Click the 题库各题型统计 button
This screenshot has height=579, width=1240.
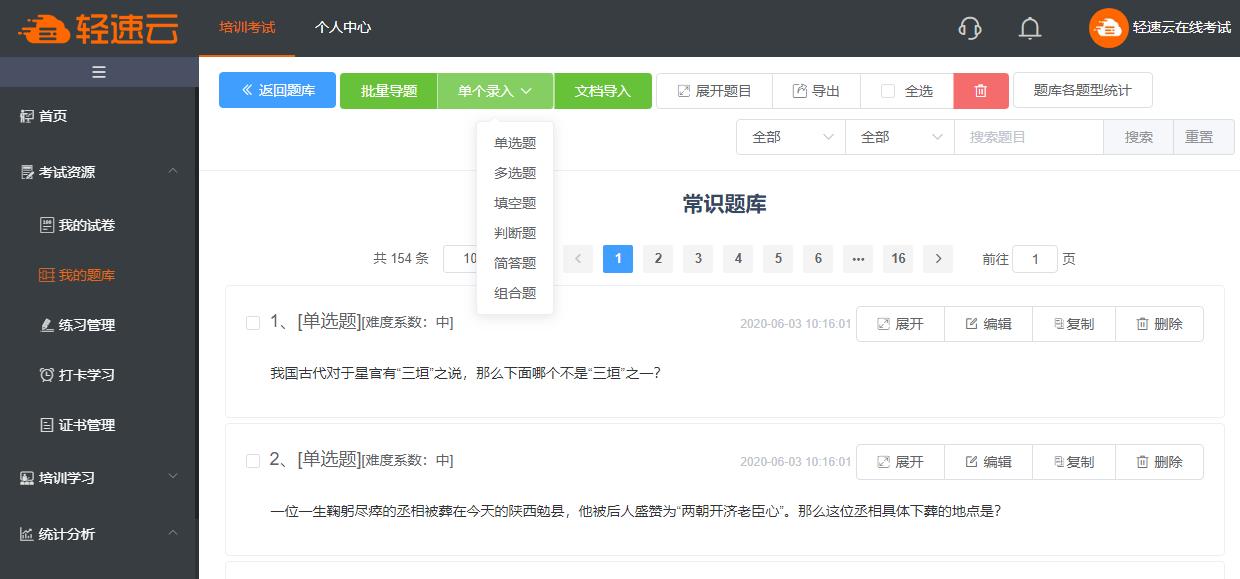[x=1083, y=90]
